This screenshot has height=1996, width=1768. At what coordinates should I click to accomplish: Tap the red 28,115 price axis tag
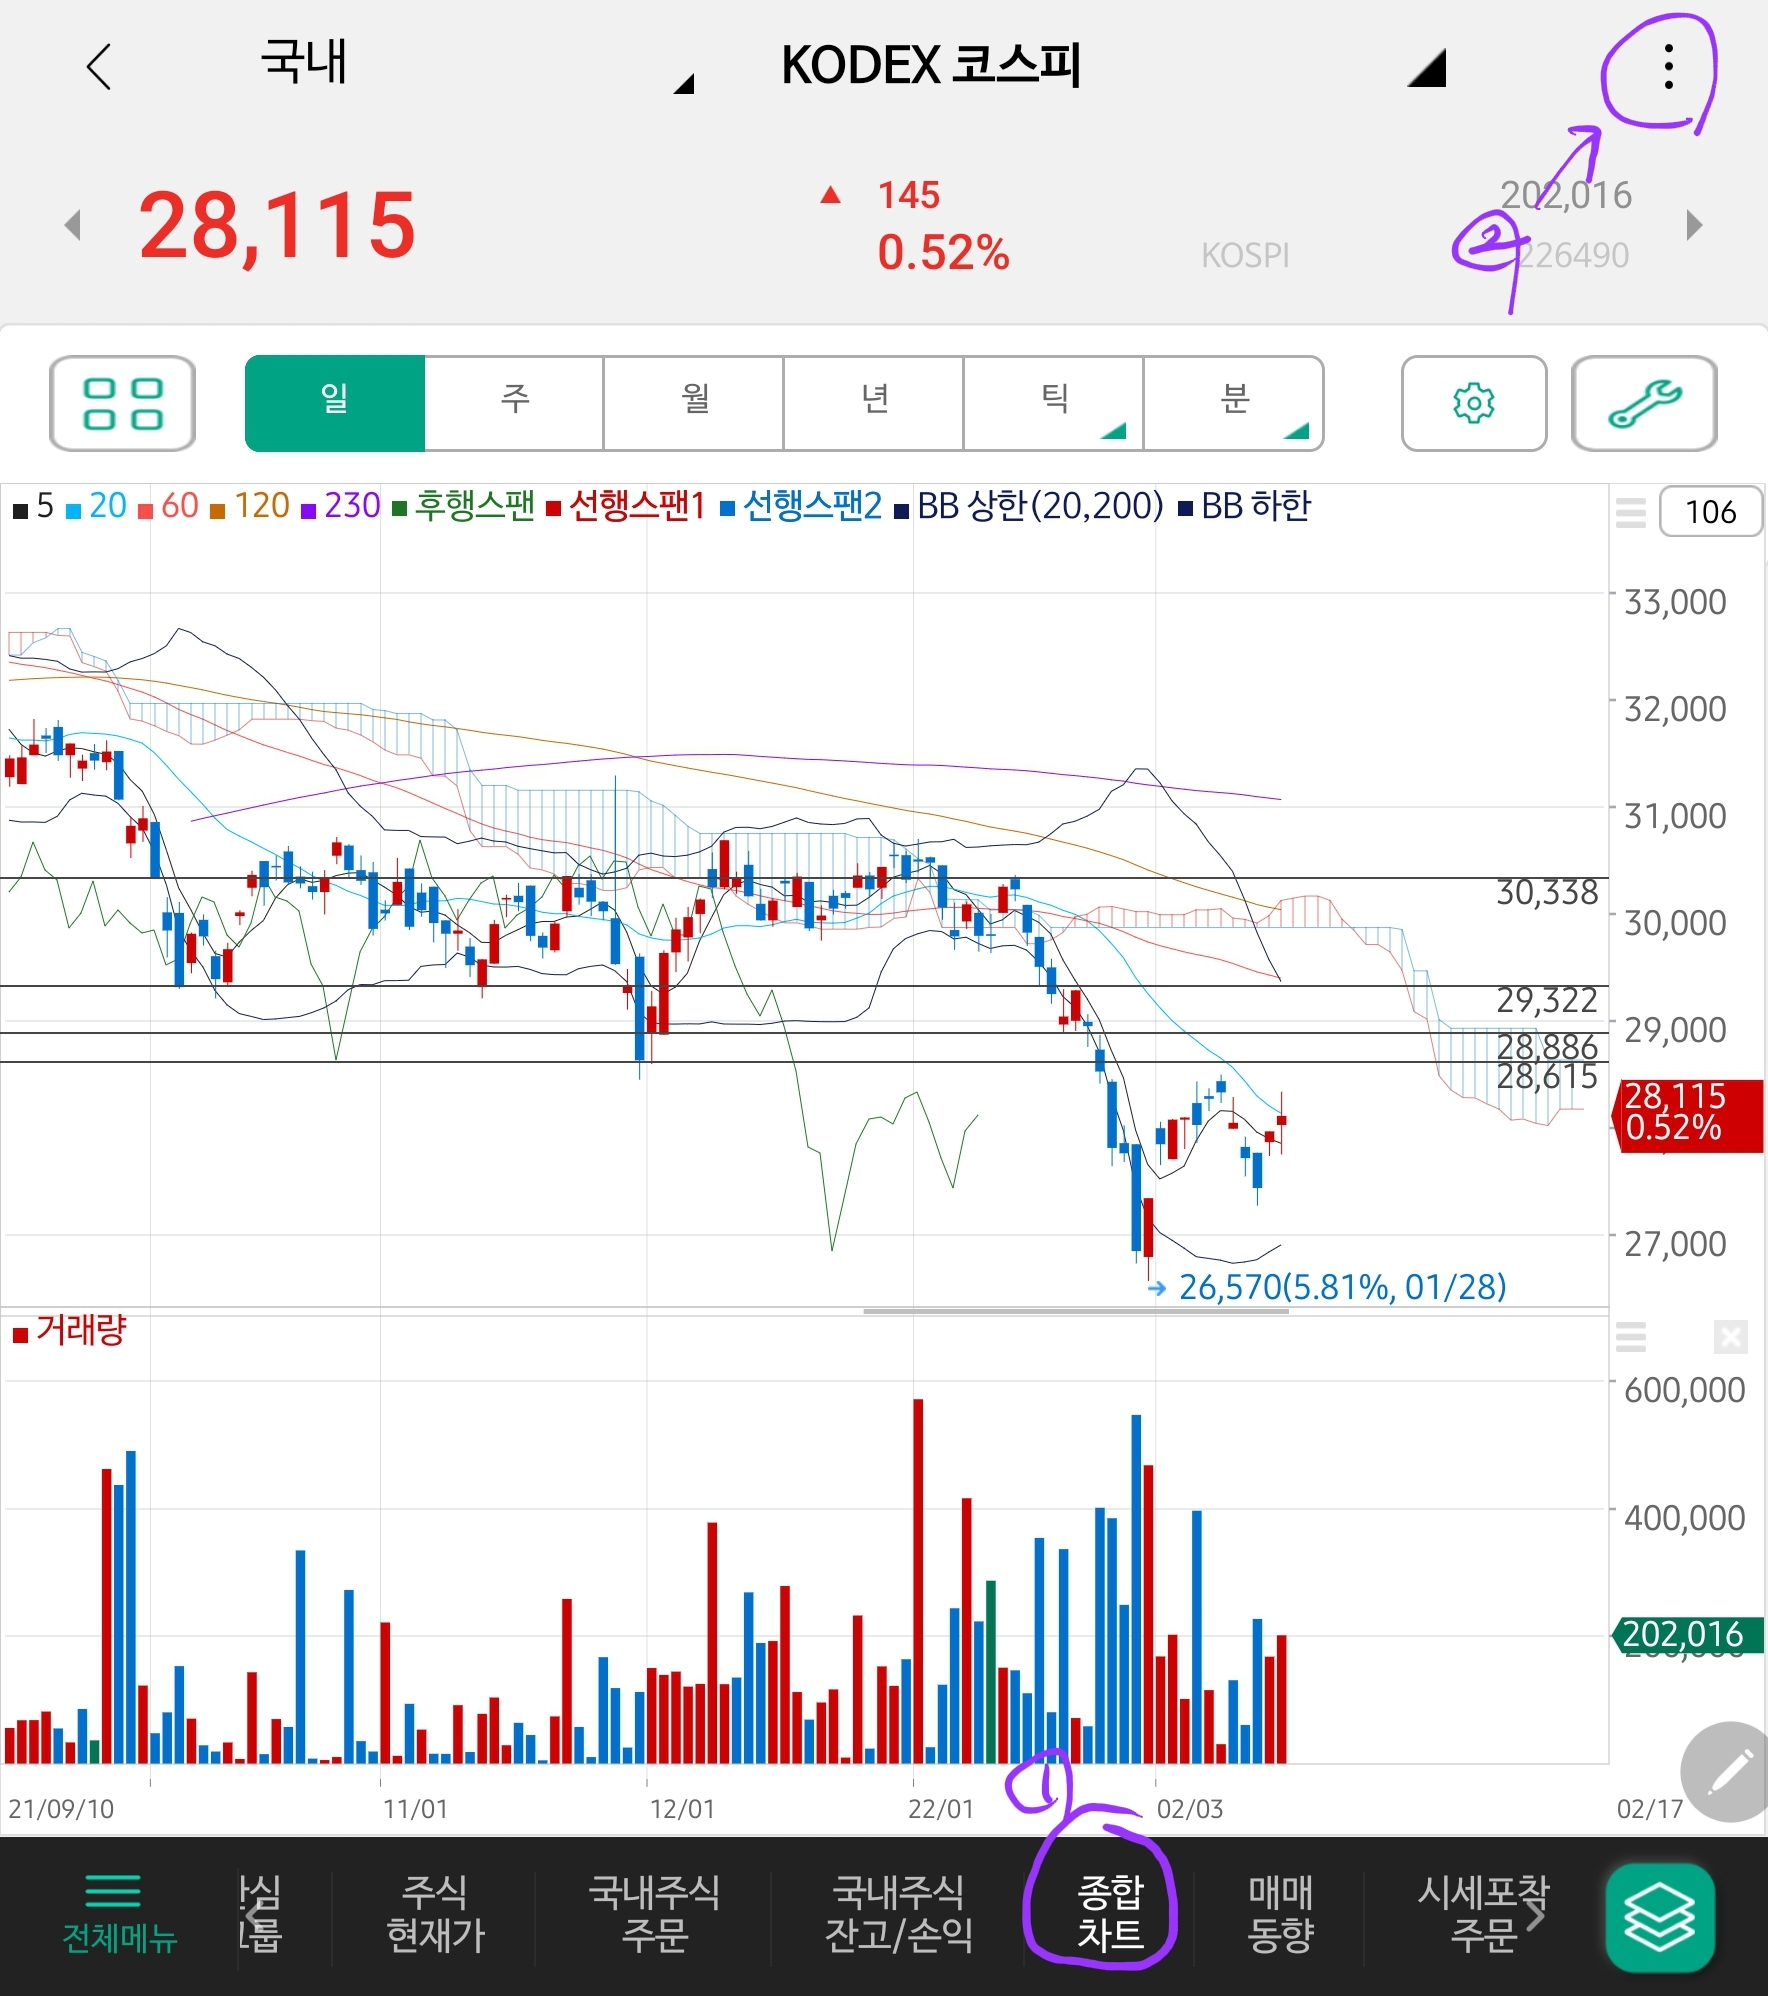tap(1687, 1116)
